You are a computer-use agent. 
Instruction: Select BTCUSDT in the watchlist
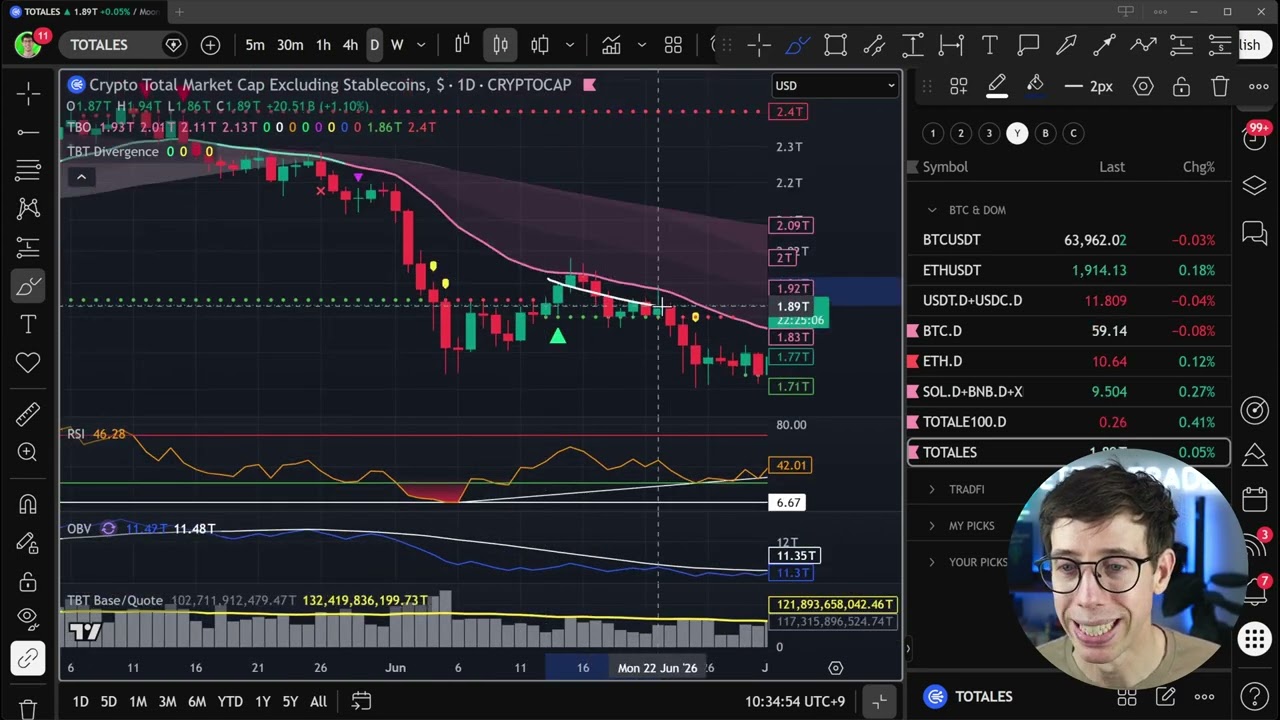[1069, 240]
